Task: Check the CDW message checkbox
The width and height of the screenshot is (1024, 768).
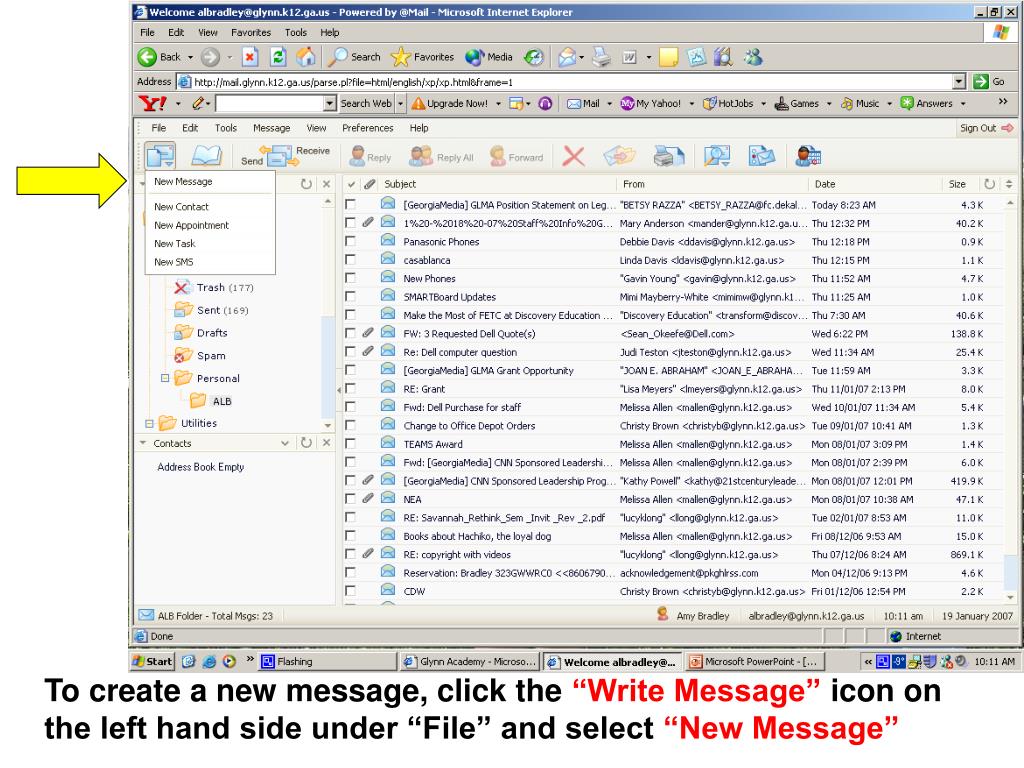Action: click(x=351, y=591)
